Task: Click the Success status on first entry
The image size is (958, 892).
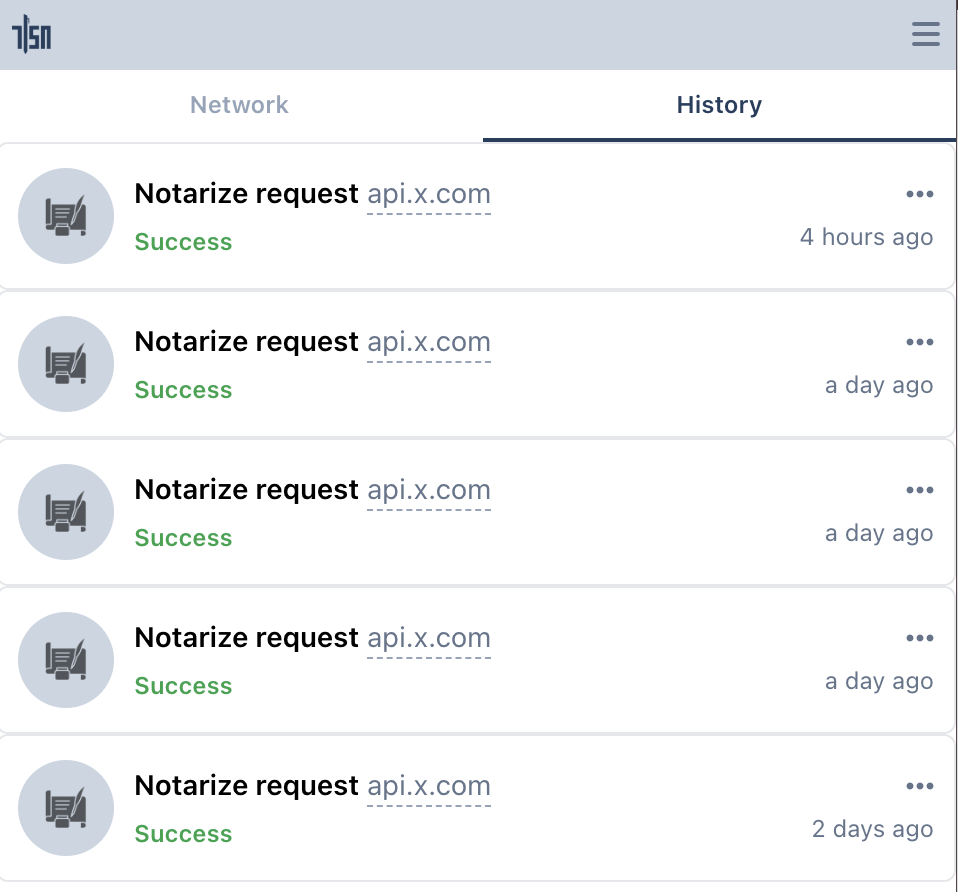Action: pyautogui.click(x=183, y=241)
